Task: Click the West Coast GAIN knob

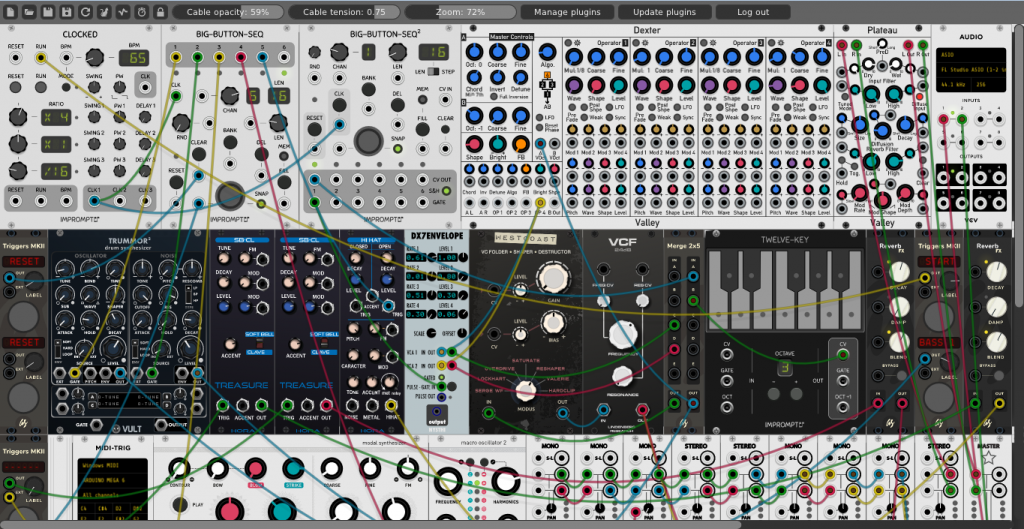Action: click(554, 278)
